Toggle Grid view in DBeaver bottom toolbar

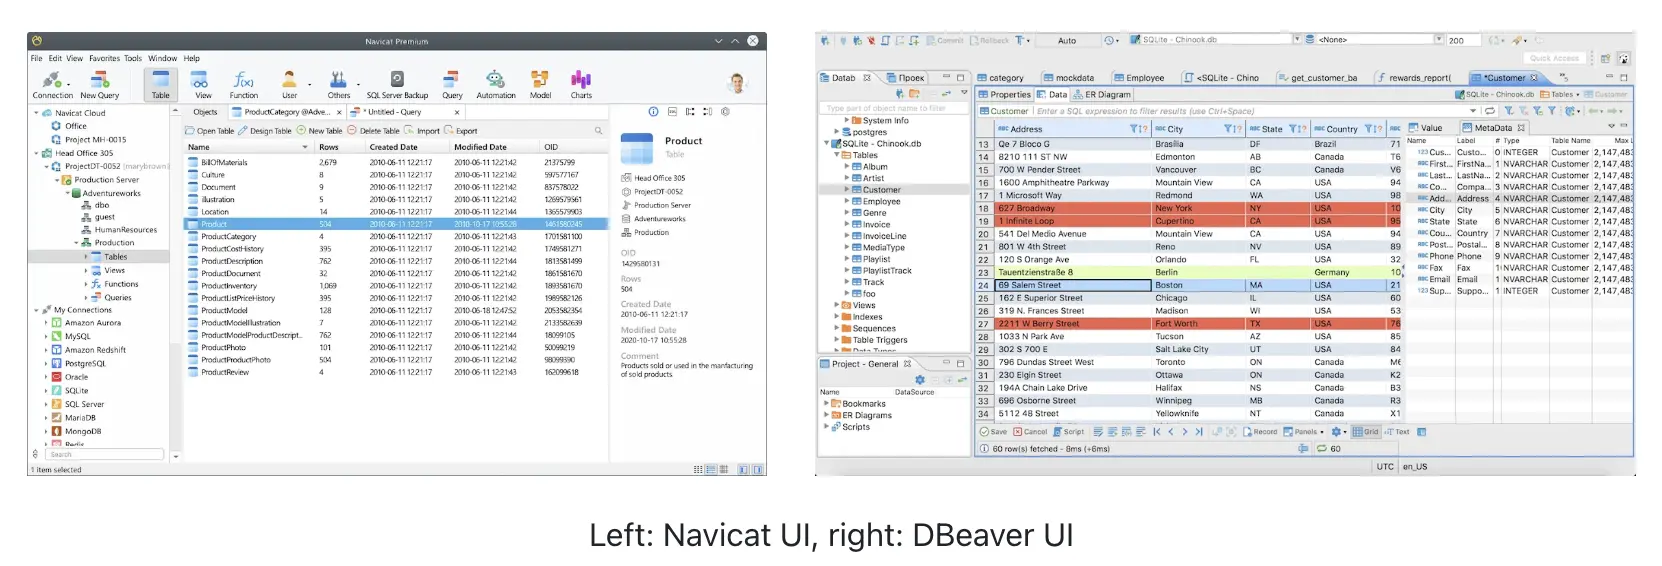click(x=1366, y=432)
